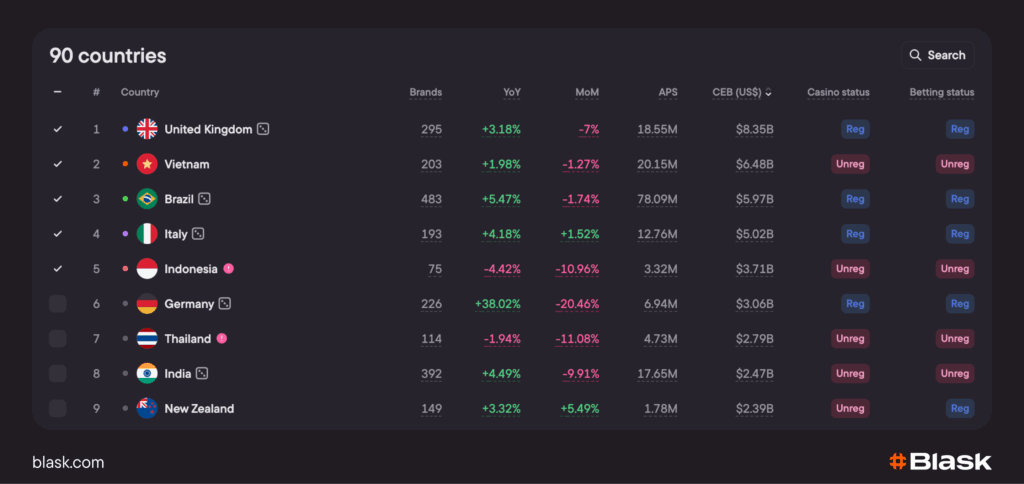The height and width of the screenshot is (484, 1024).
Task: Sort by CEB (US$) column arrow
Action: pyautogui.click(x=769, y=93)
